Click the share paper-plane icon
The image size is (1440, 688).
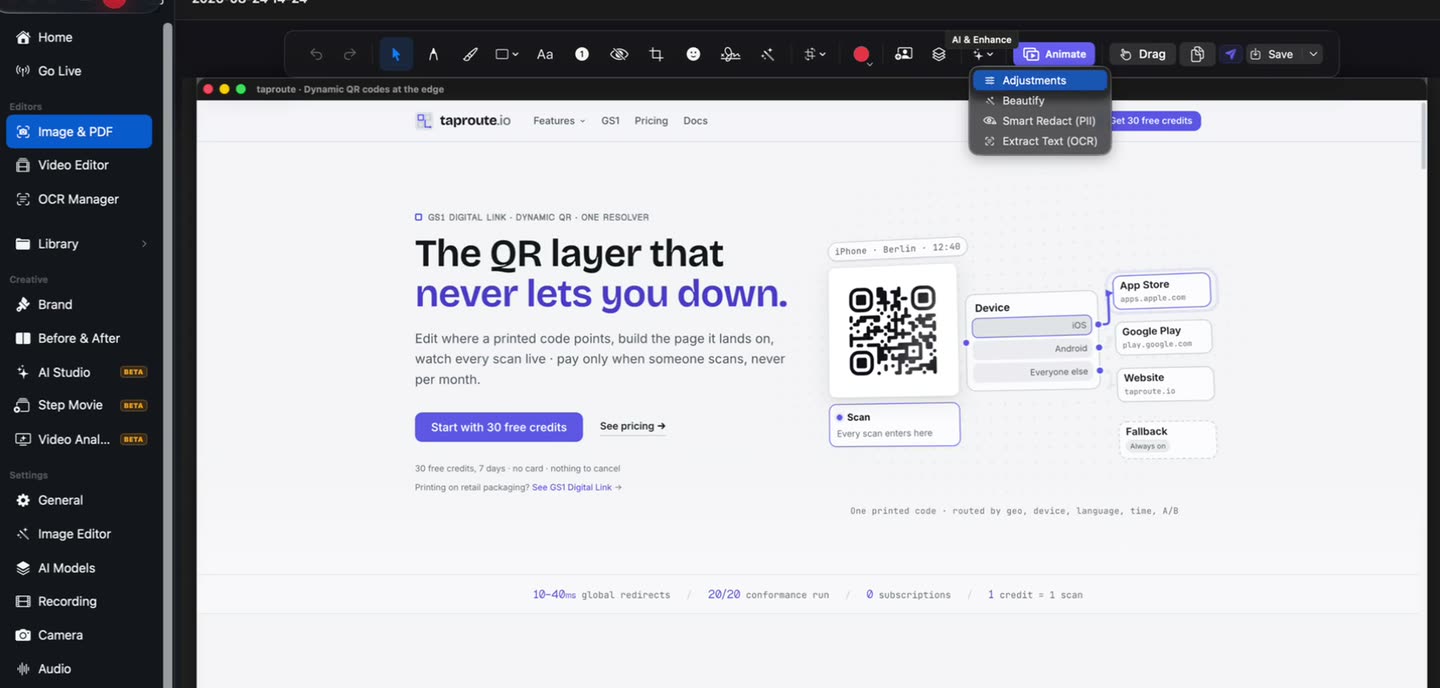(1231, 54)
